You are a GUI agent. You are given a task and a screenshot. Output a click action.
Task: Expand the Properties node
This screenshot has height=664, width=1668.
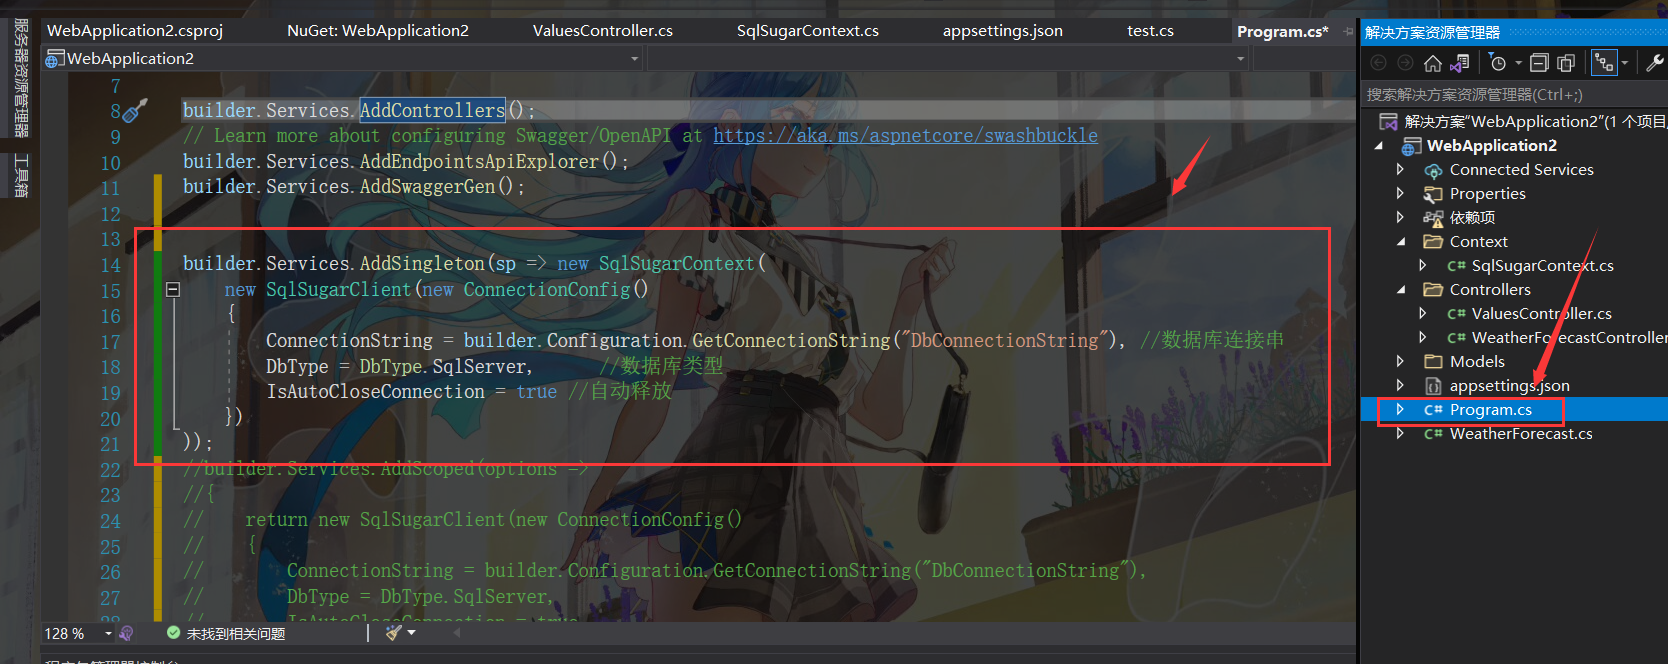coord(1401,193)
